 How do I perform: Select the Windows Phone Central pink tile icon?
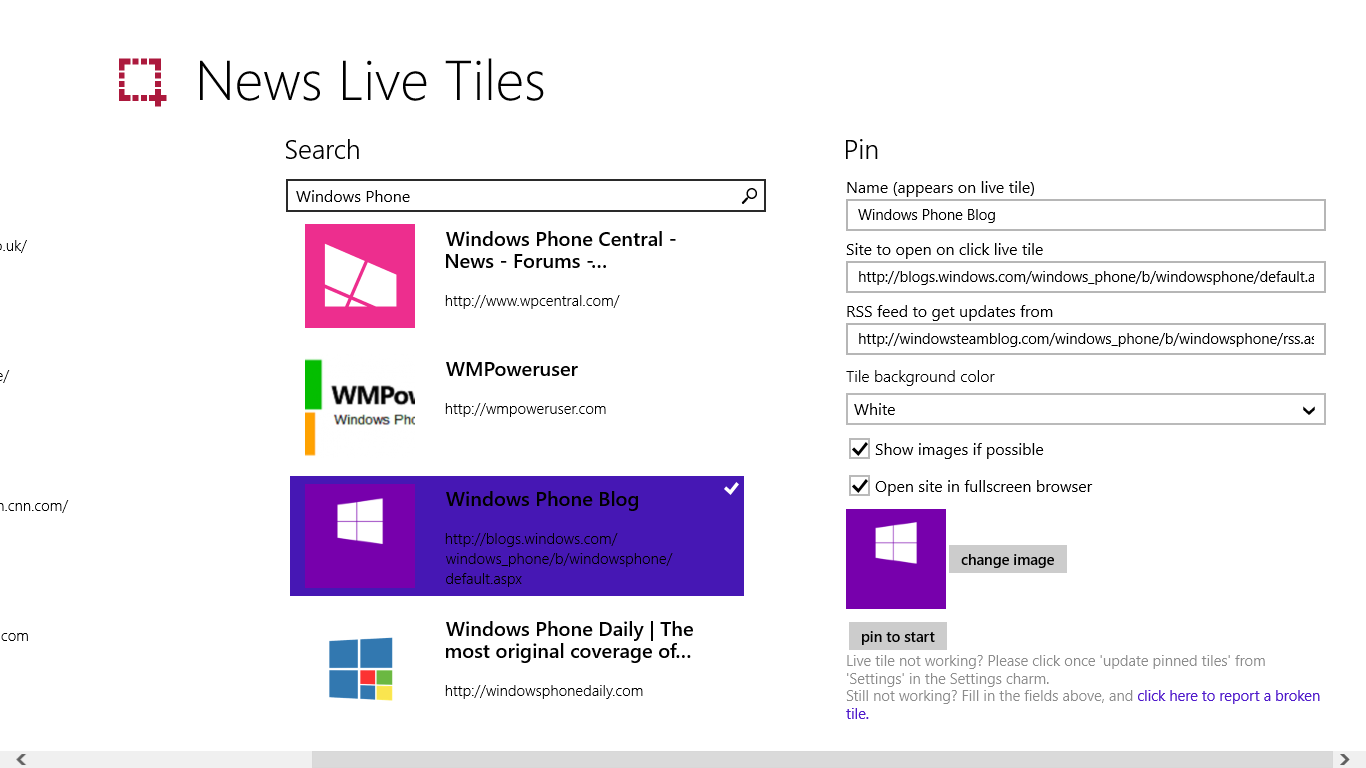tap(360, 276)
